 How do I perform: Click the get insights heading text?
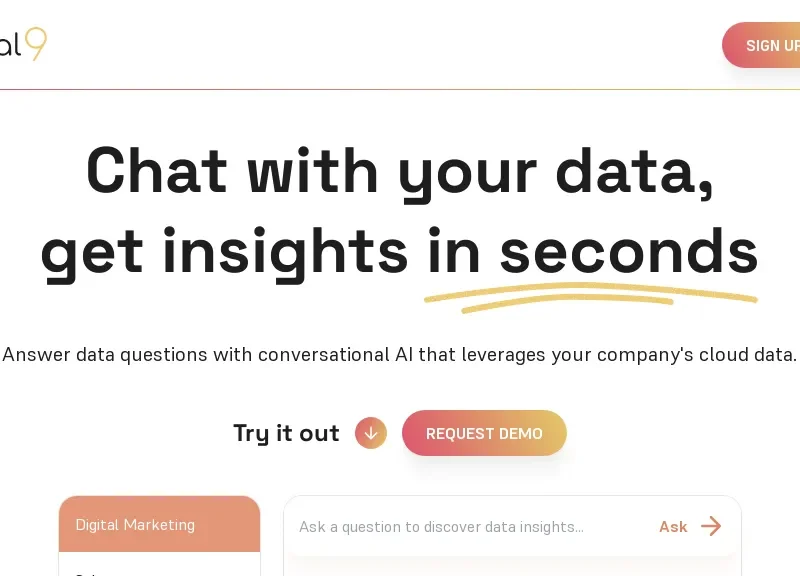[224, 250]
